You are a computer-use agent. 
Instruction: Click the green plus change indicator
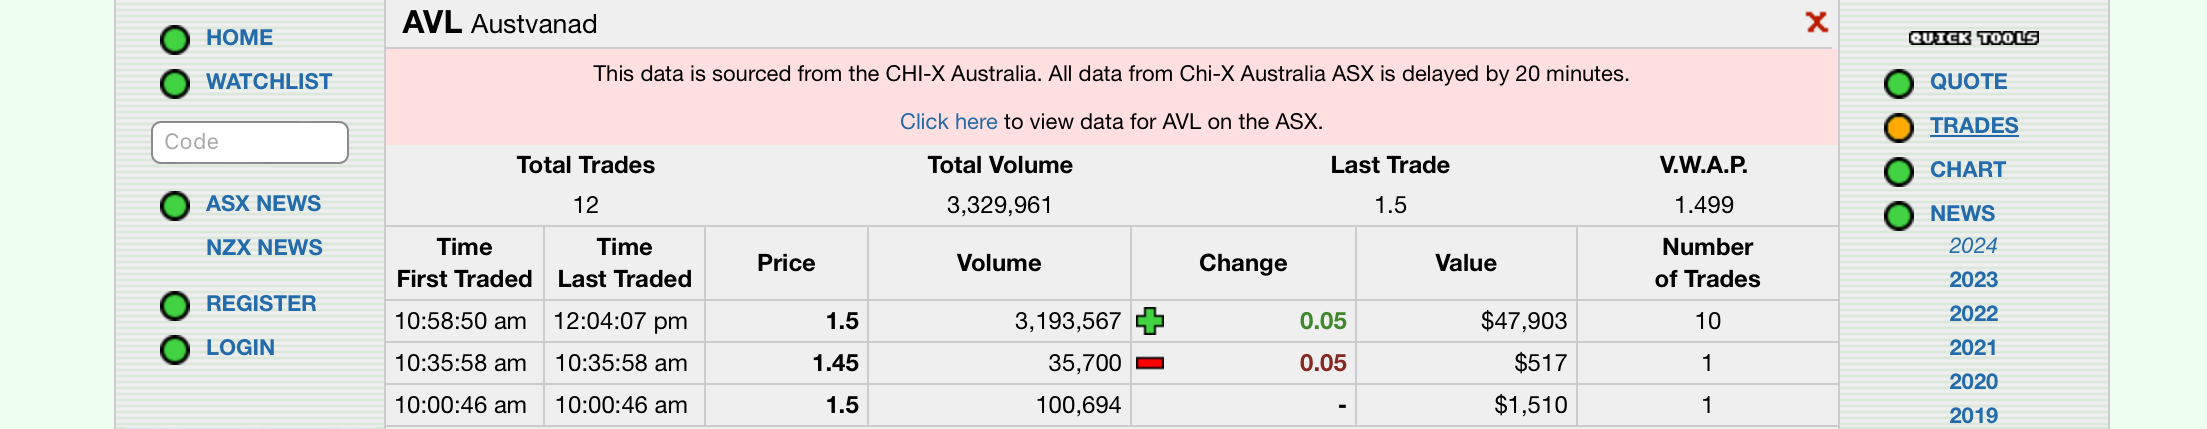click(1150, 321)
